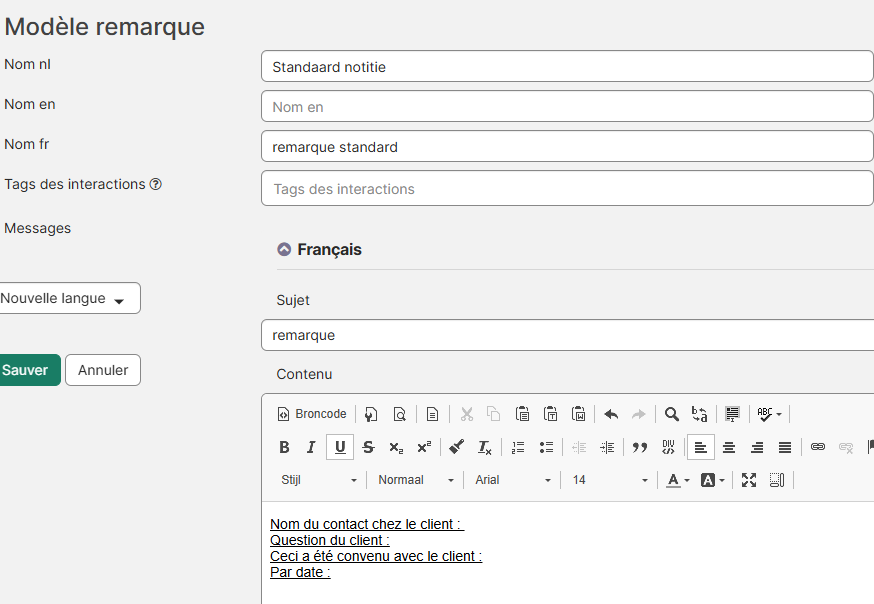Click the Broncode source button

point(312,414)
